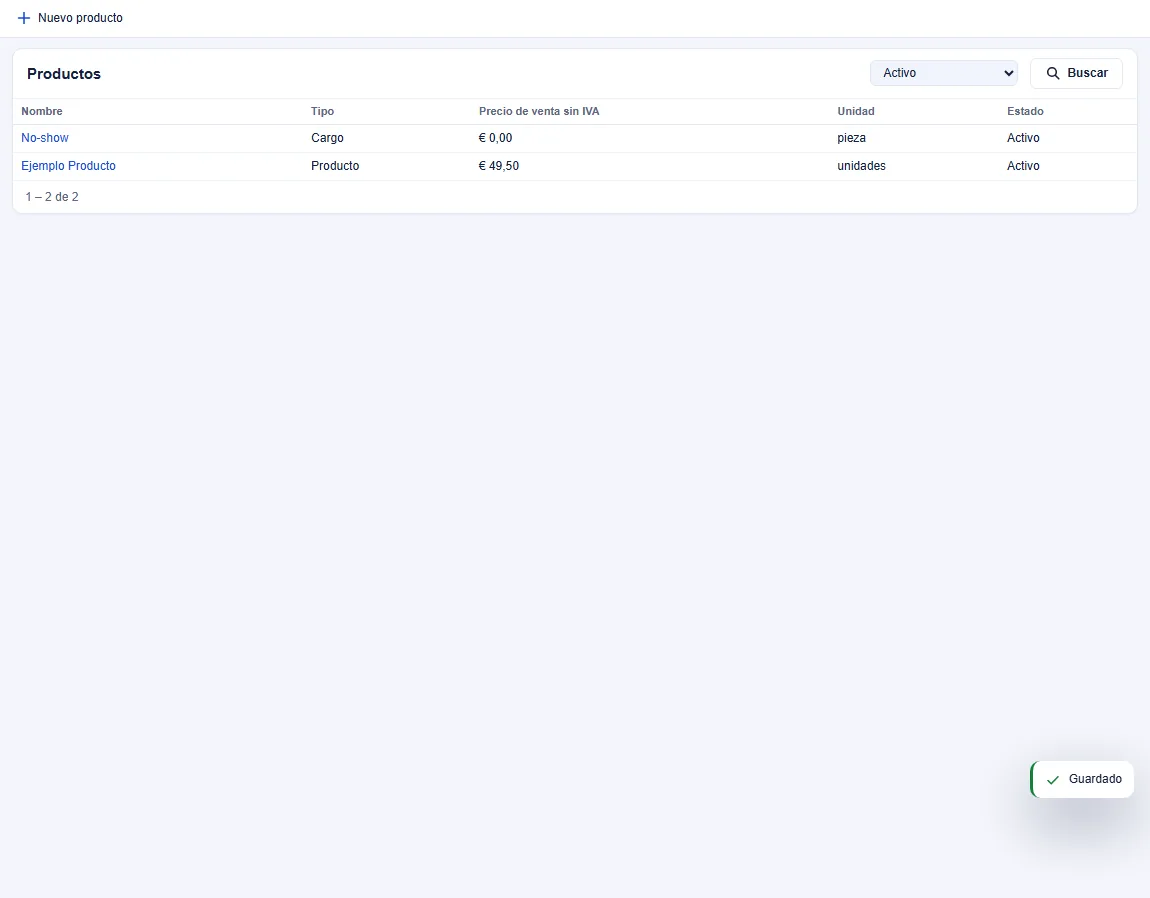Click the plus icon for Nuevo producto
This screenshot has width=1150, height=898.
(x=23, y=18)
